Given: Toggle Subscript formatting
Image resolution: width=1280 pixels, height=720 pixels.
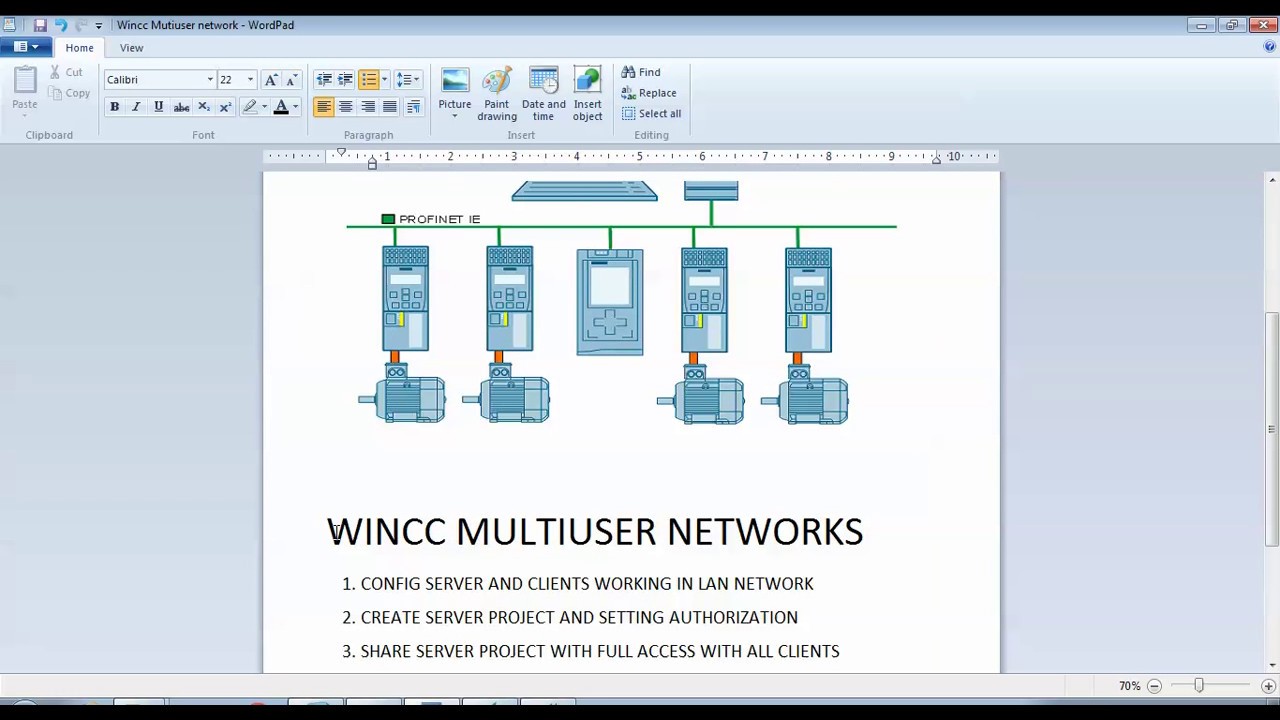Looking at the screenshot, I should tap(204, 107).
